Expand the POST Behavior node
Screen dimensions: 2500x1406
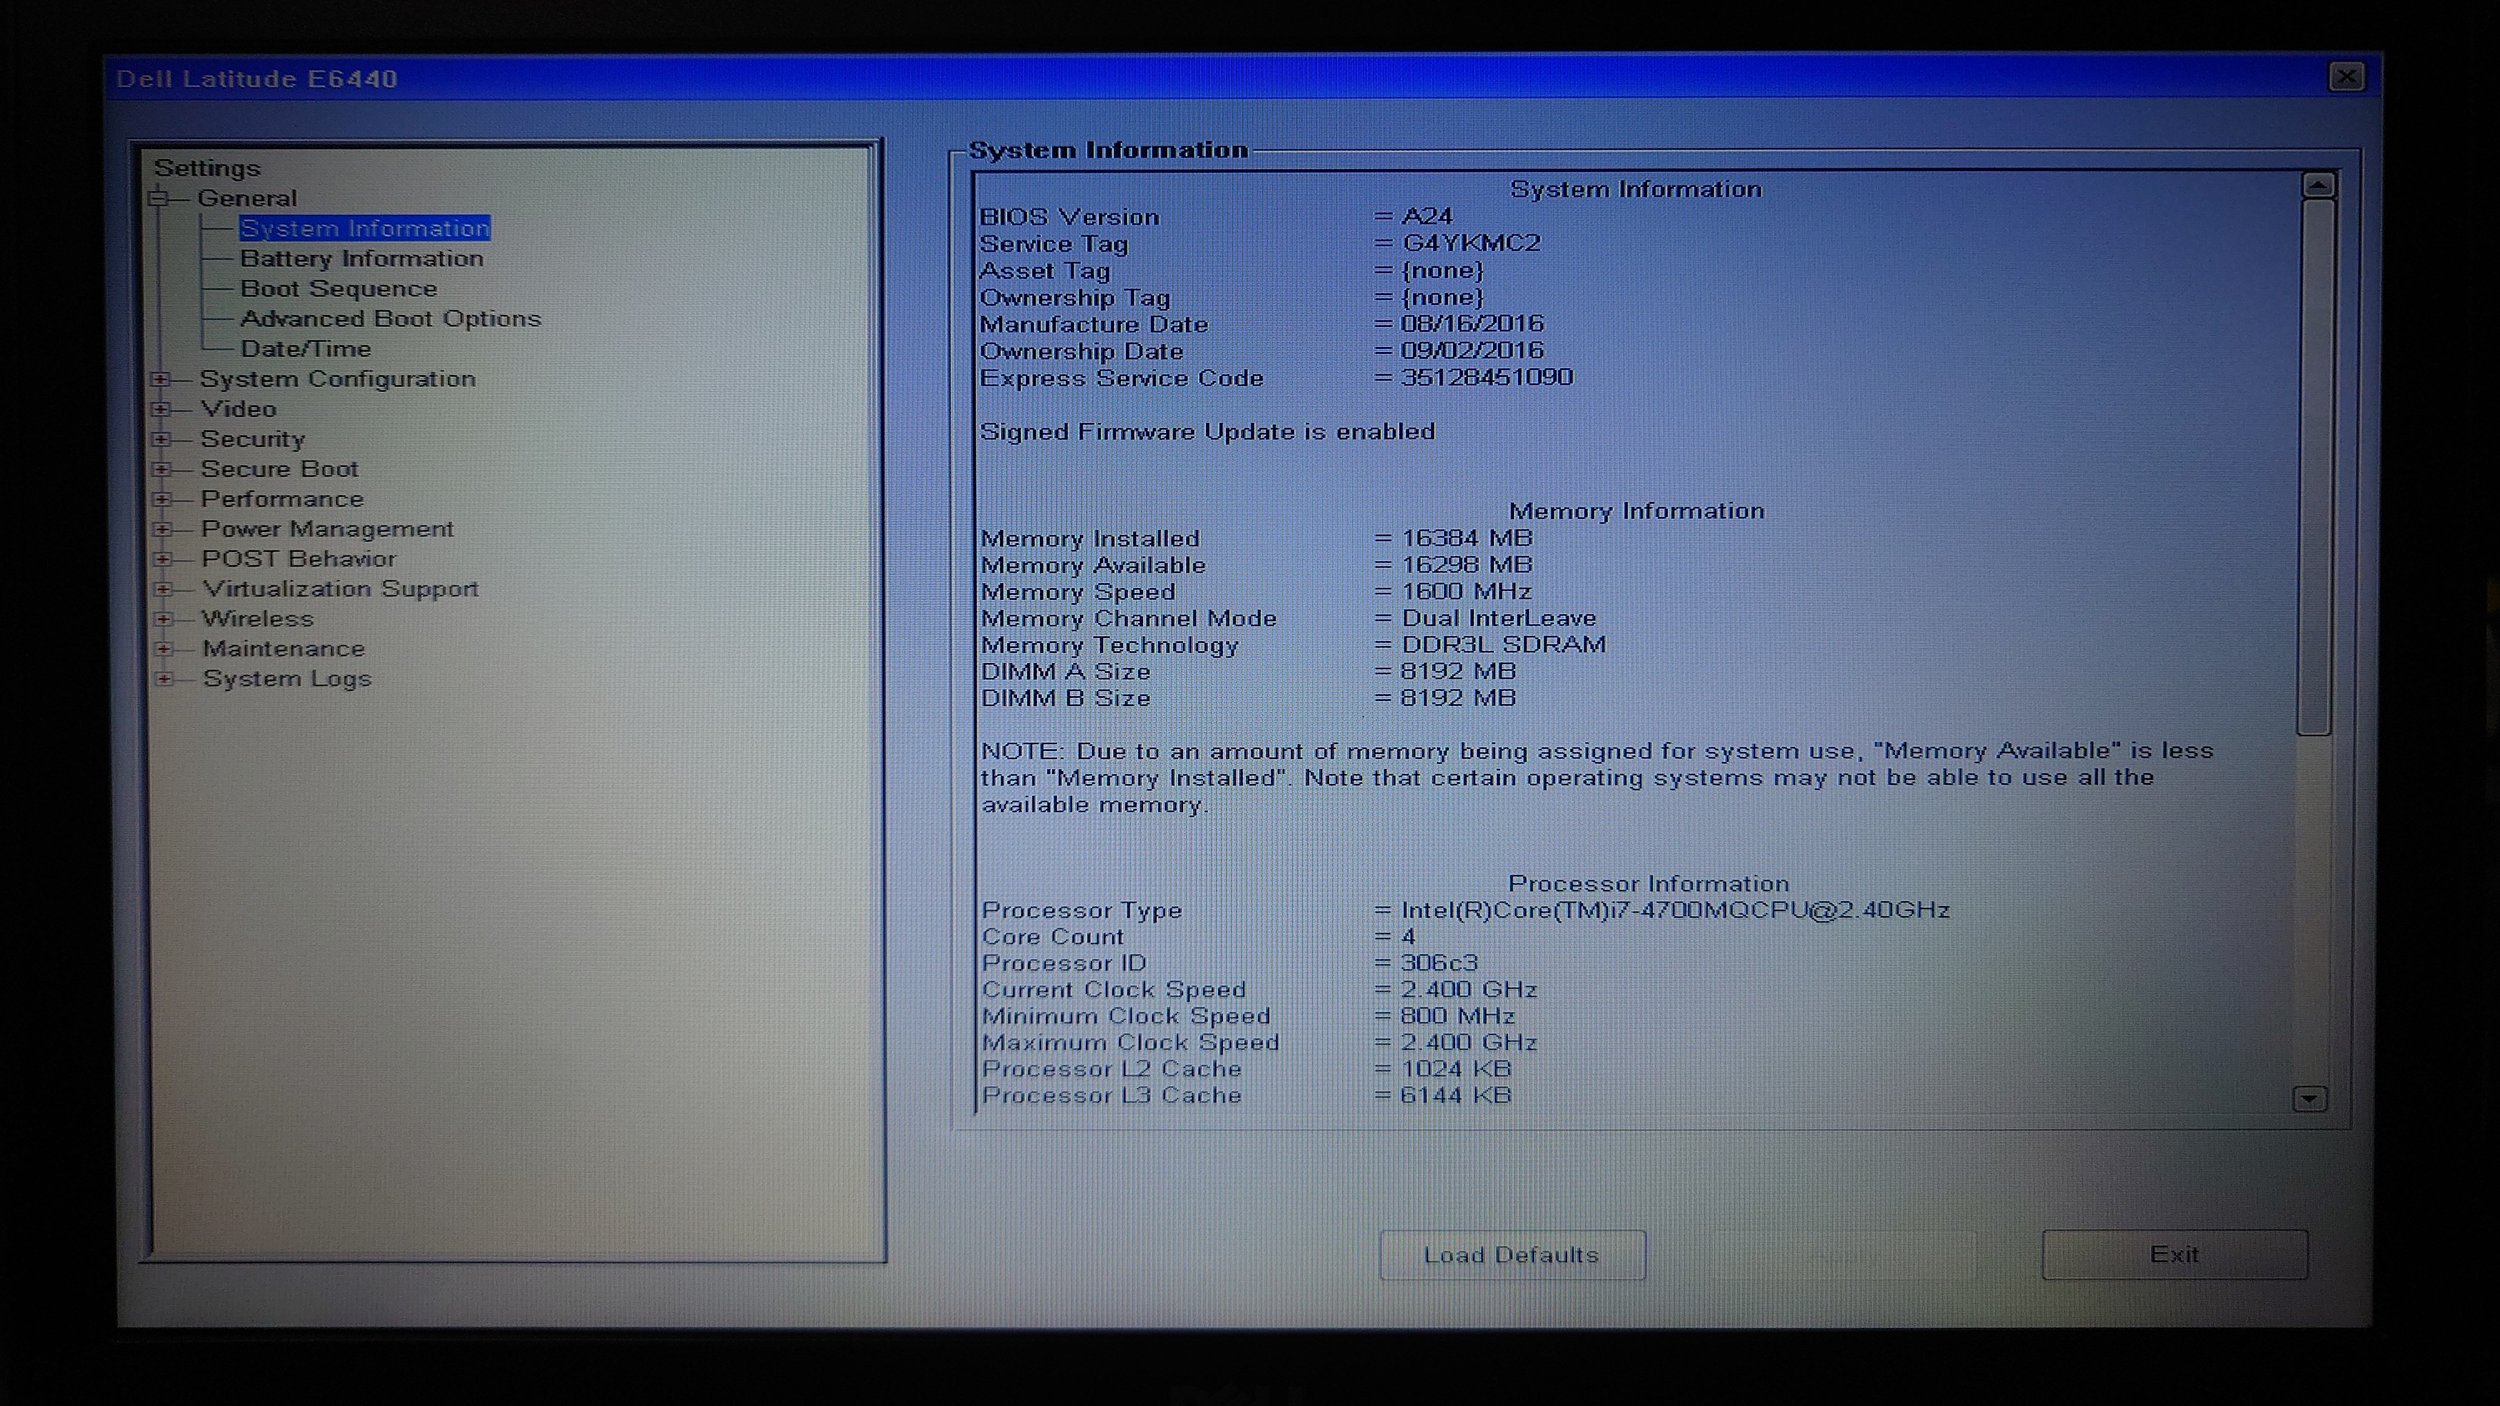point(163,559)
